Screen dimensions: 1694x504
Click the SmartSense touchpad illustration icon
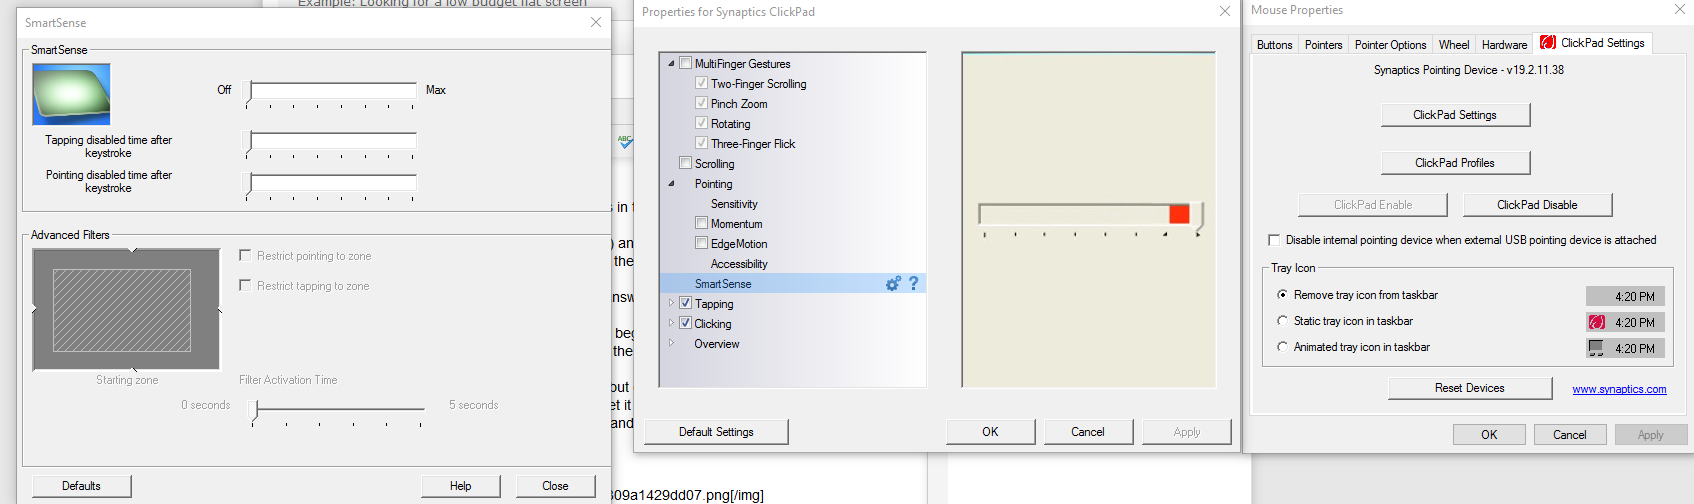pyautogui.click(x=71, y=94)
